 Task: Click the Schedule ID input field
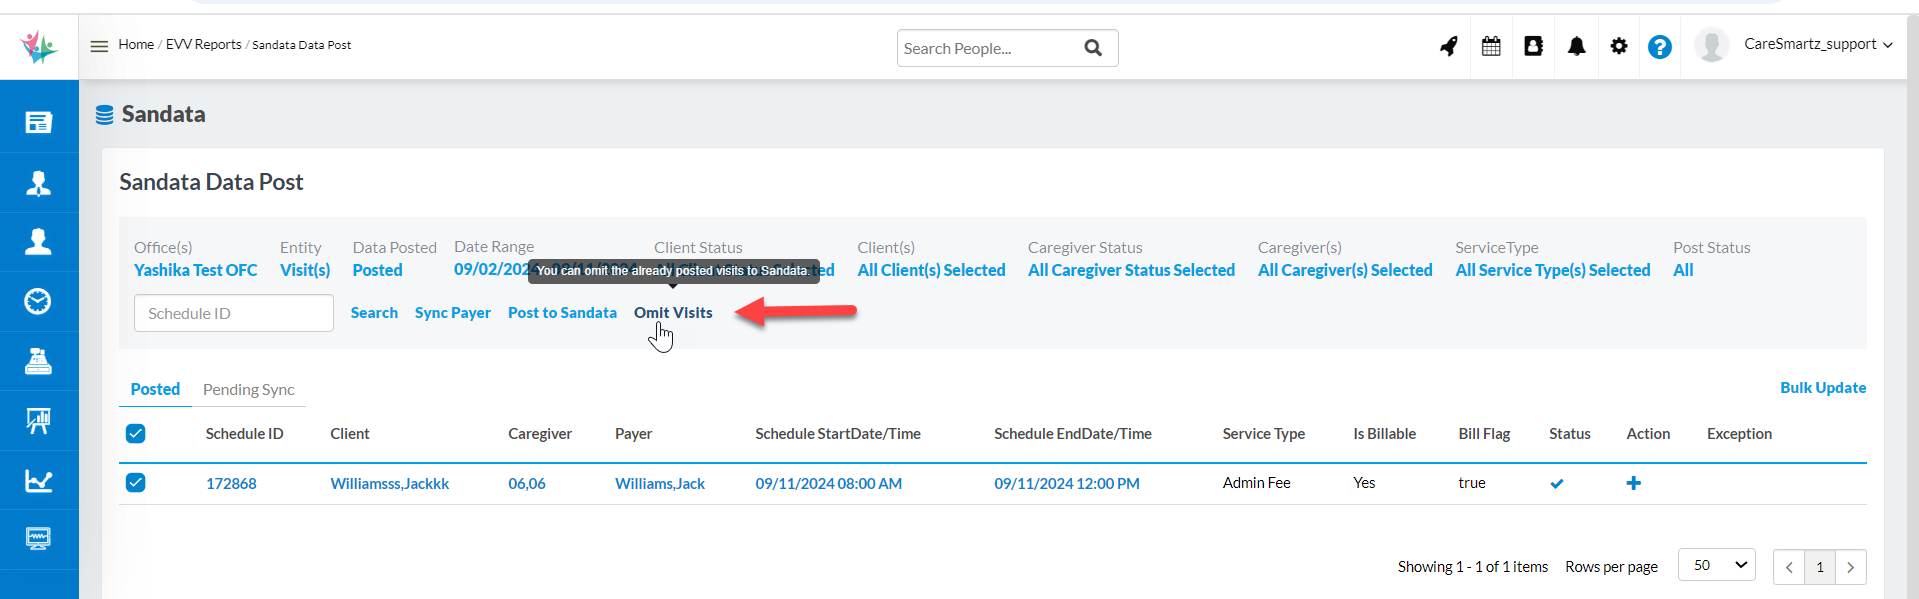pos(233,313)
